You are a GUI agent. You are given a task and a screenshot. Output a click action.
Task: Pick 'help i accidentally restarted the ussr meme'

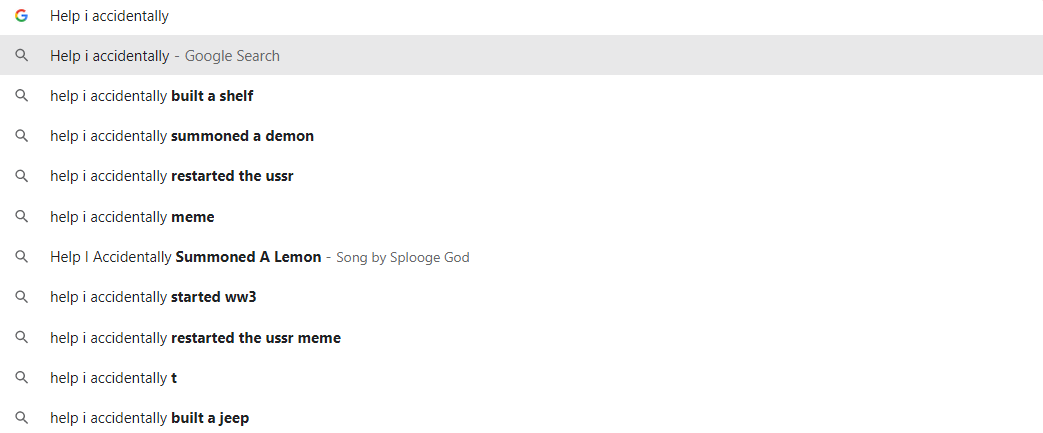point(195,338)
